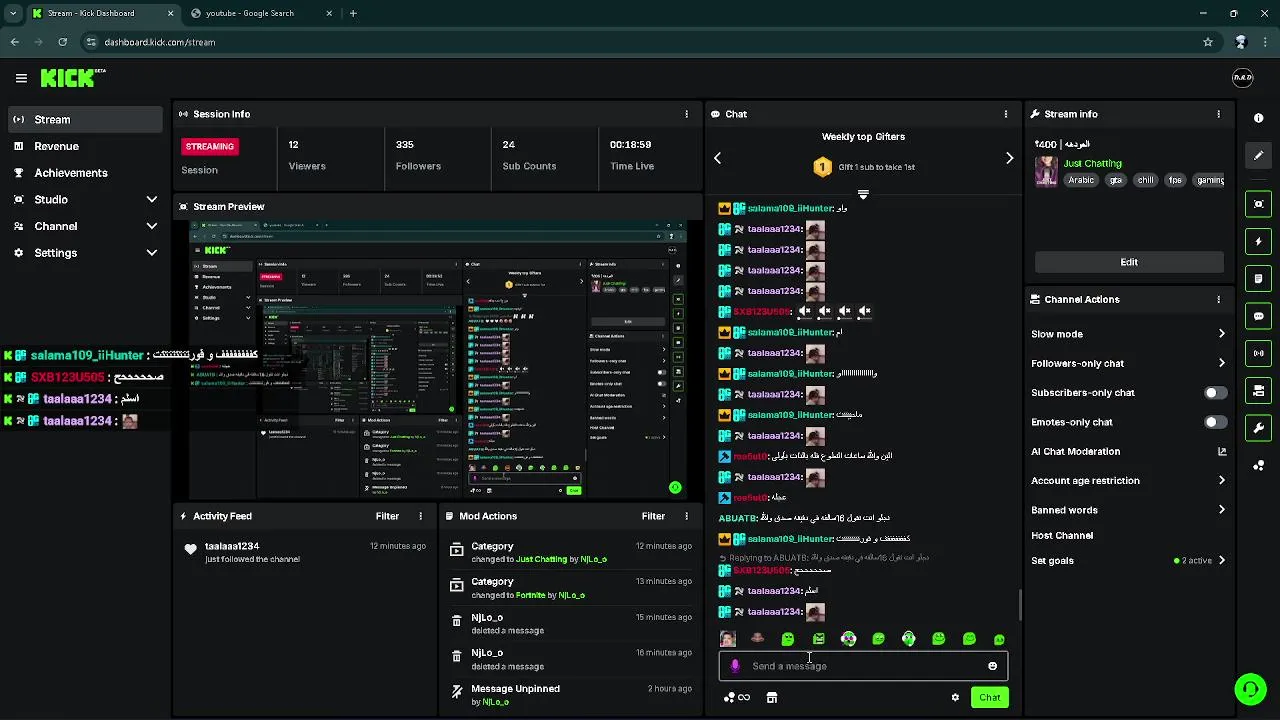Click the lightning bolt icon in right toolbar
This screenshot has height=720, width=1280.
[x=1258, y=241]
